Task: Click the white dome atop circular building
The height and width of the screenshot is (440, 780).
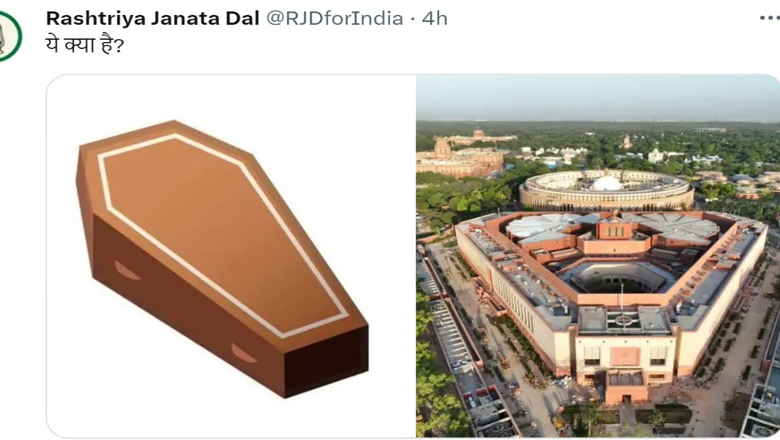Action: click(606, 183)
